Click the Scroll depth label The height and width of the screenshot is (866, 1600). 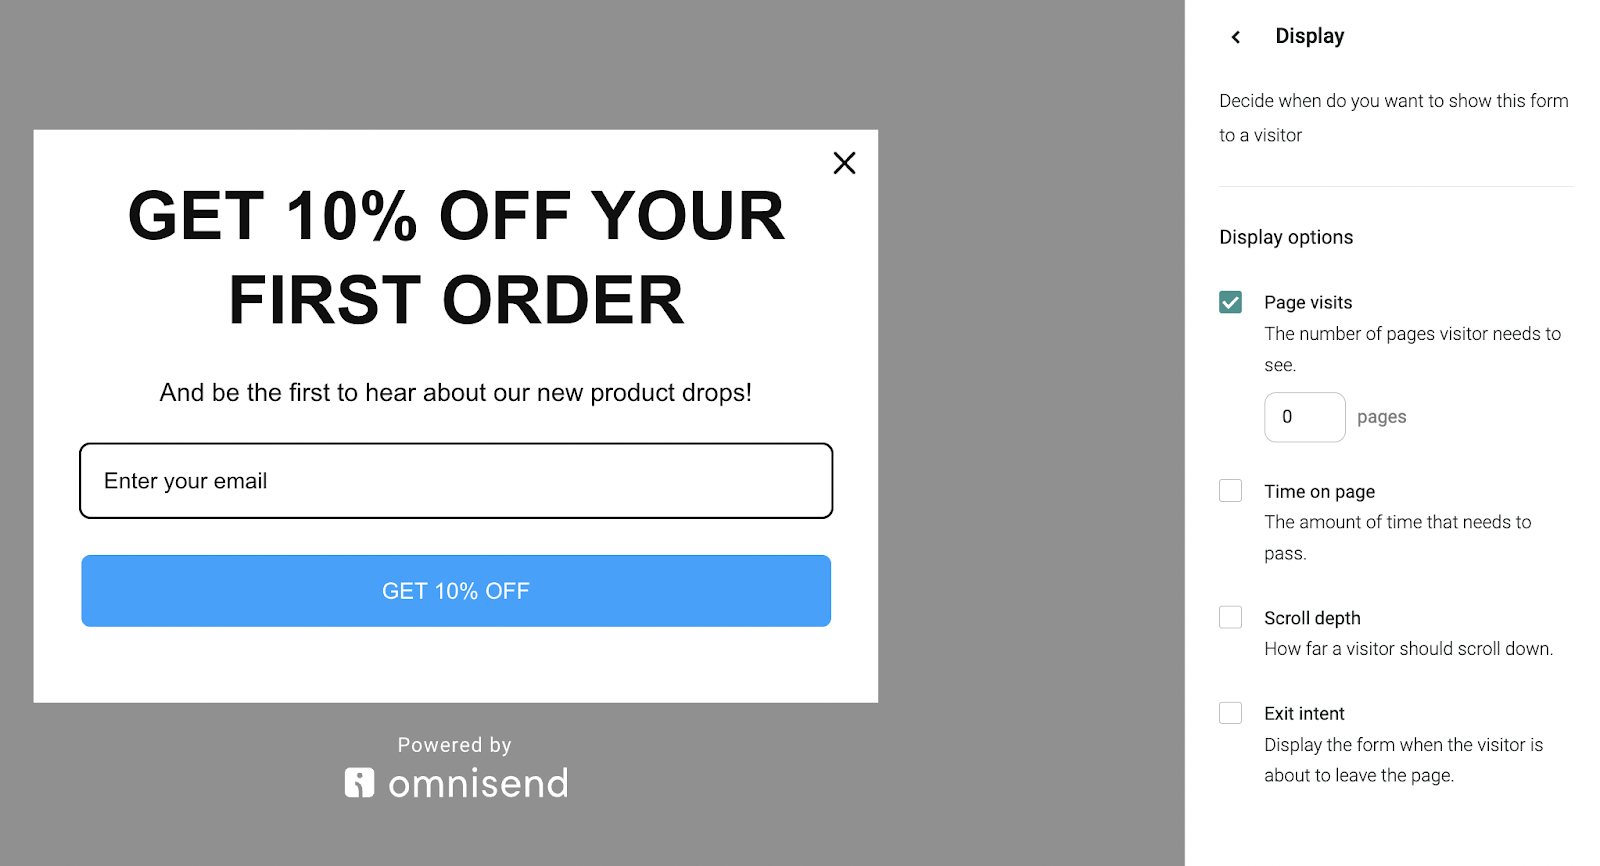[1312, 618]
